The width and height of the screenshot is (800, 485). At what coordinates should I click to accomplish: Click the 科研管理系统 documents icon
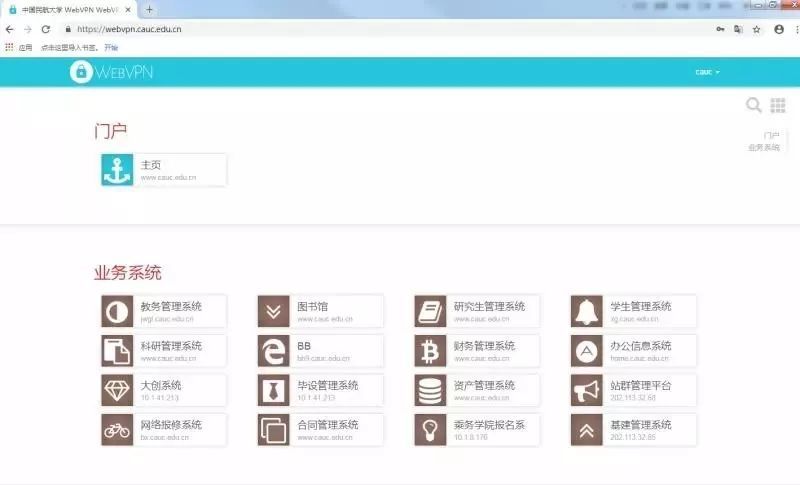point(117,351)
